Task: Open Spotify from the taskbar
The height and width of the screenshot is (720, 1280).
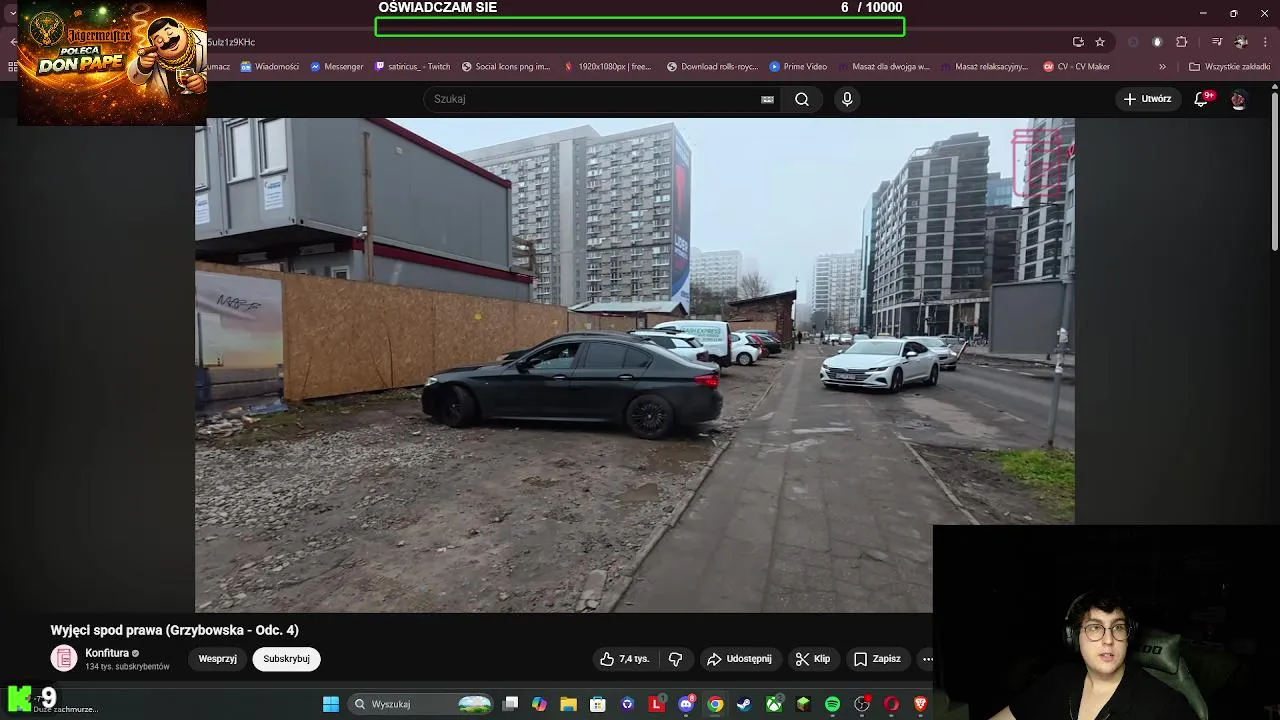Action: point(832,704)
